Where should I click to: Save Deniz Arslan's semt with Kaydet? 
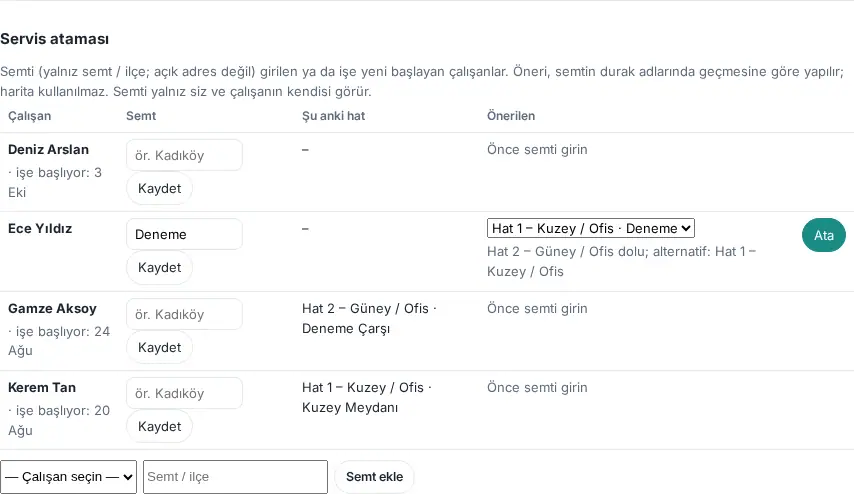[159, 188]
